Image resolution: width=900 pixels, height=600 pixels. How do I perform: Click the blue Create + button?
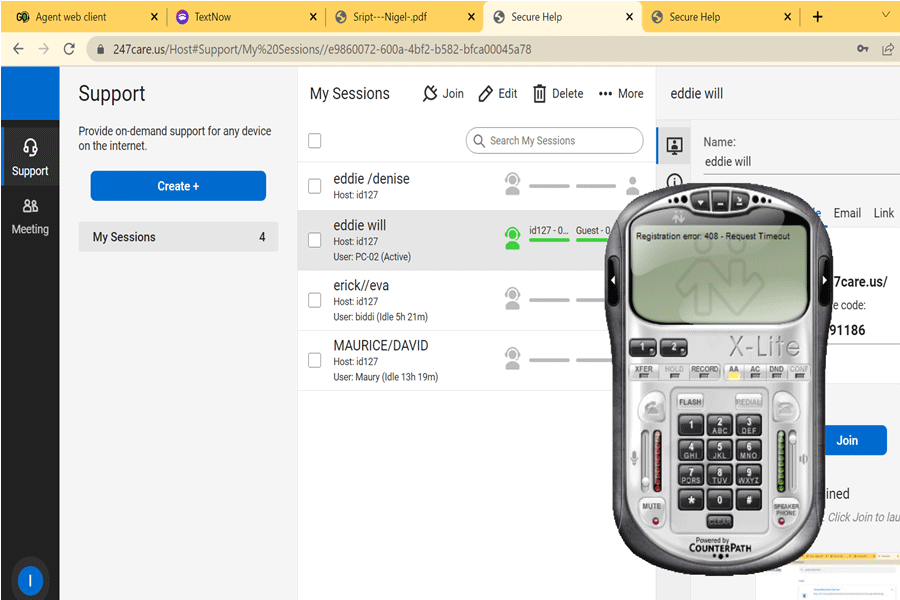pyautogui.click(x=178, y=186)
